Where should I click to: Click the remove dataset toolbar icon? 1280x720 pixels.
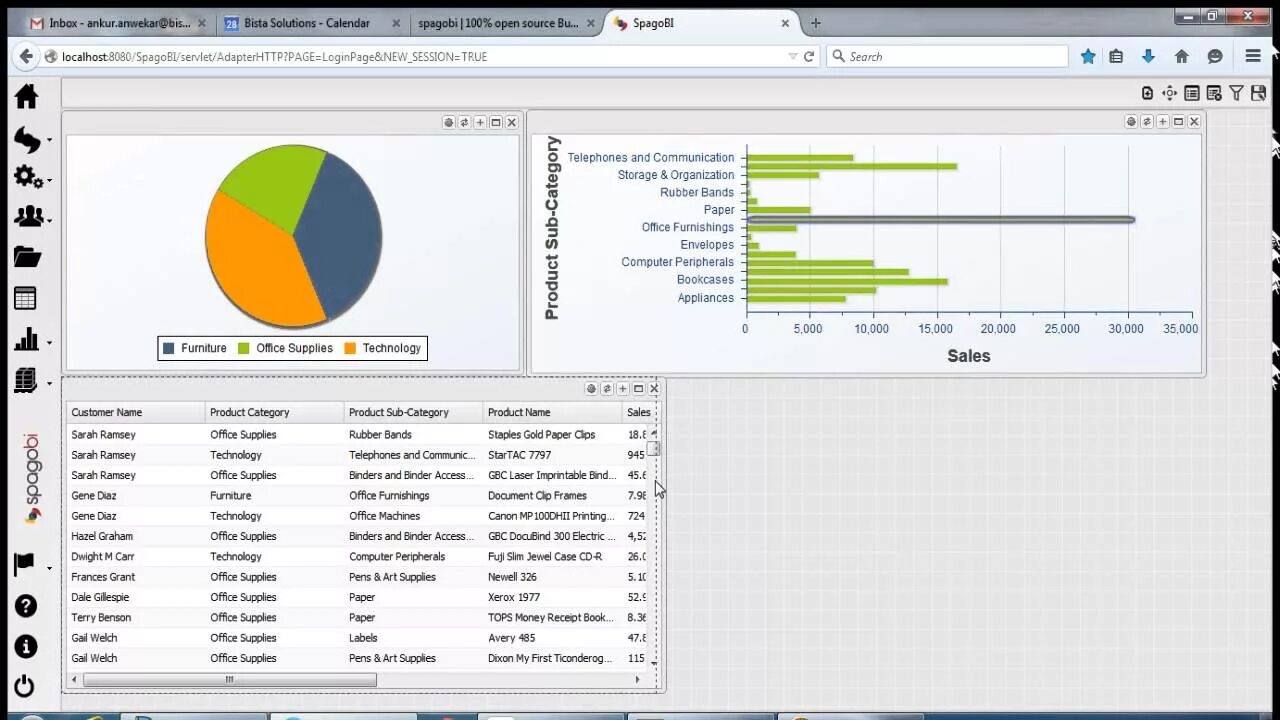pyautogui.click(x=1214, y=93)
